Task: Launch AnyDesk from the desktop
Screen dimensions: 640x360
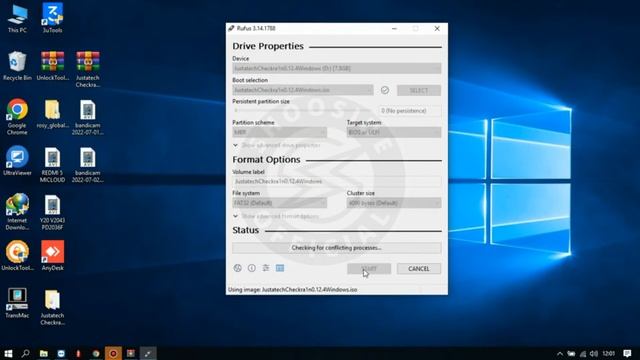Action: click(52, 256)
